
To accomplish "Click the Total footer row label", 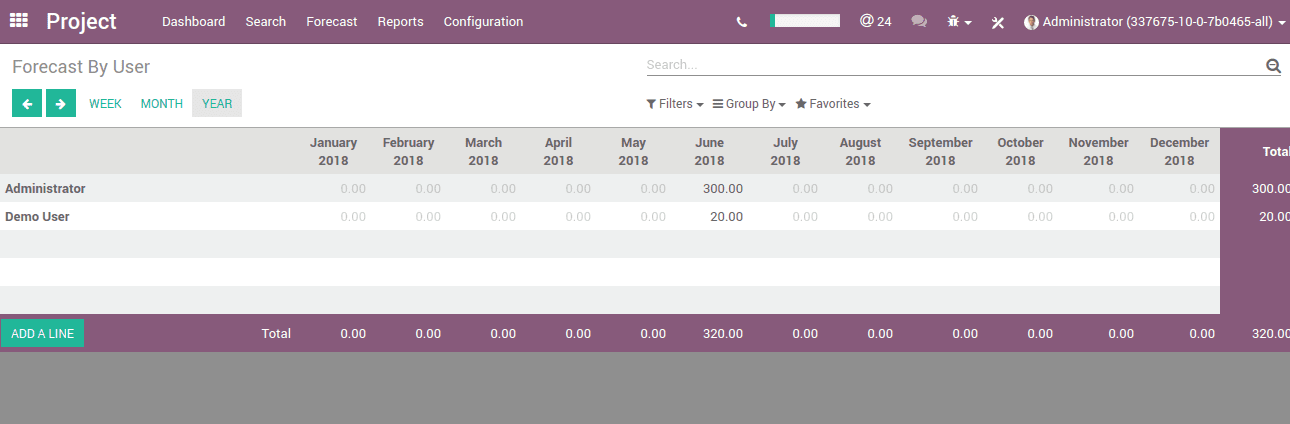I will click(276, 333).
